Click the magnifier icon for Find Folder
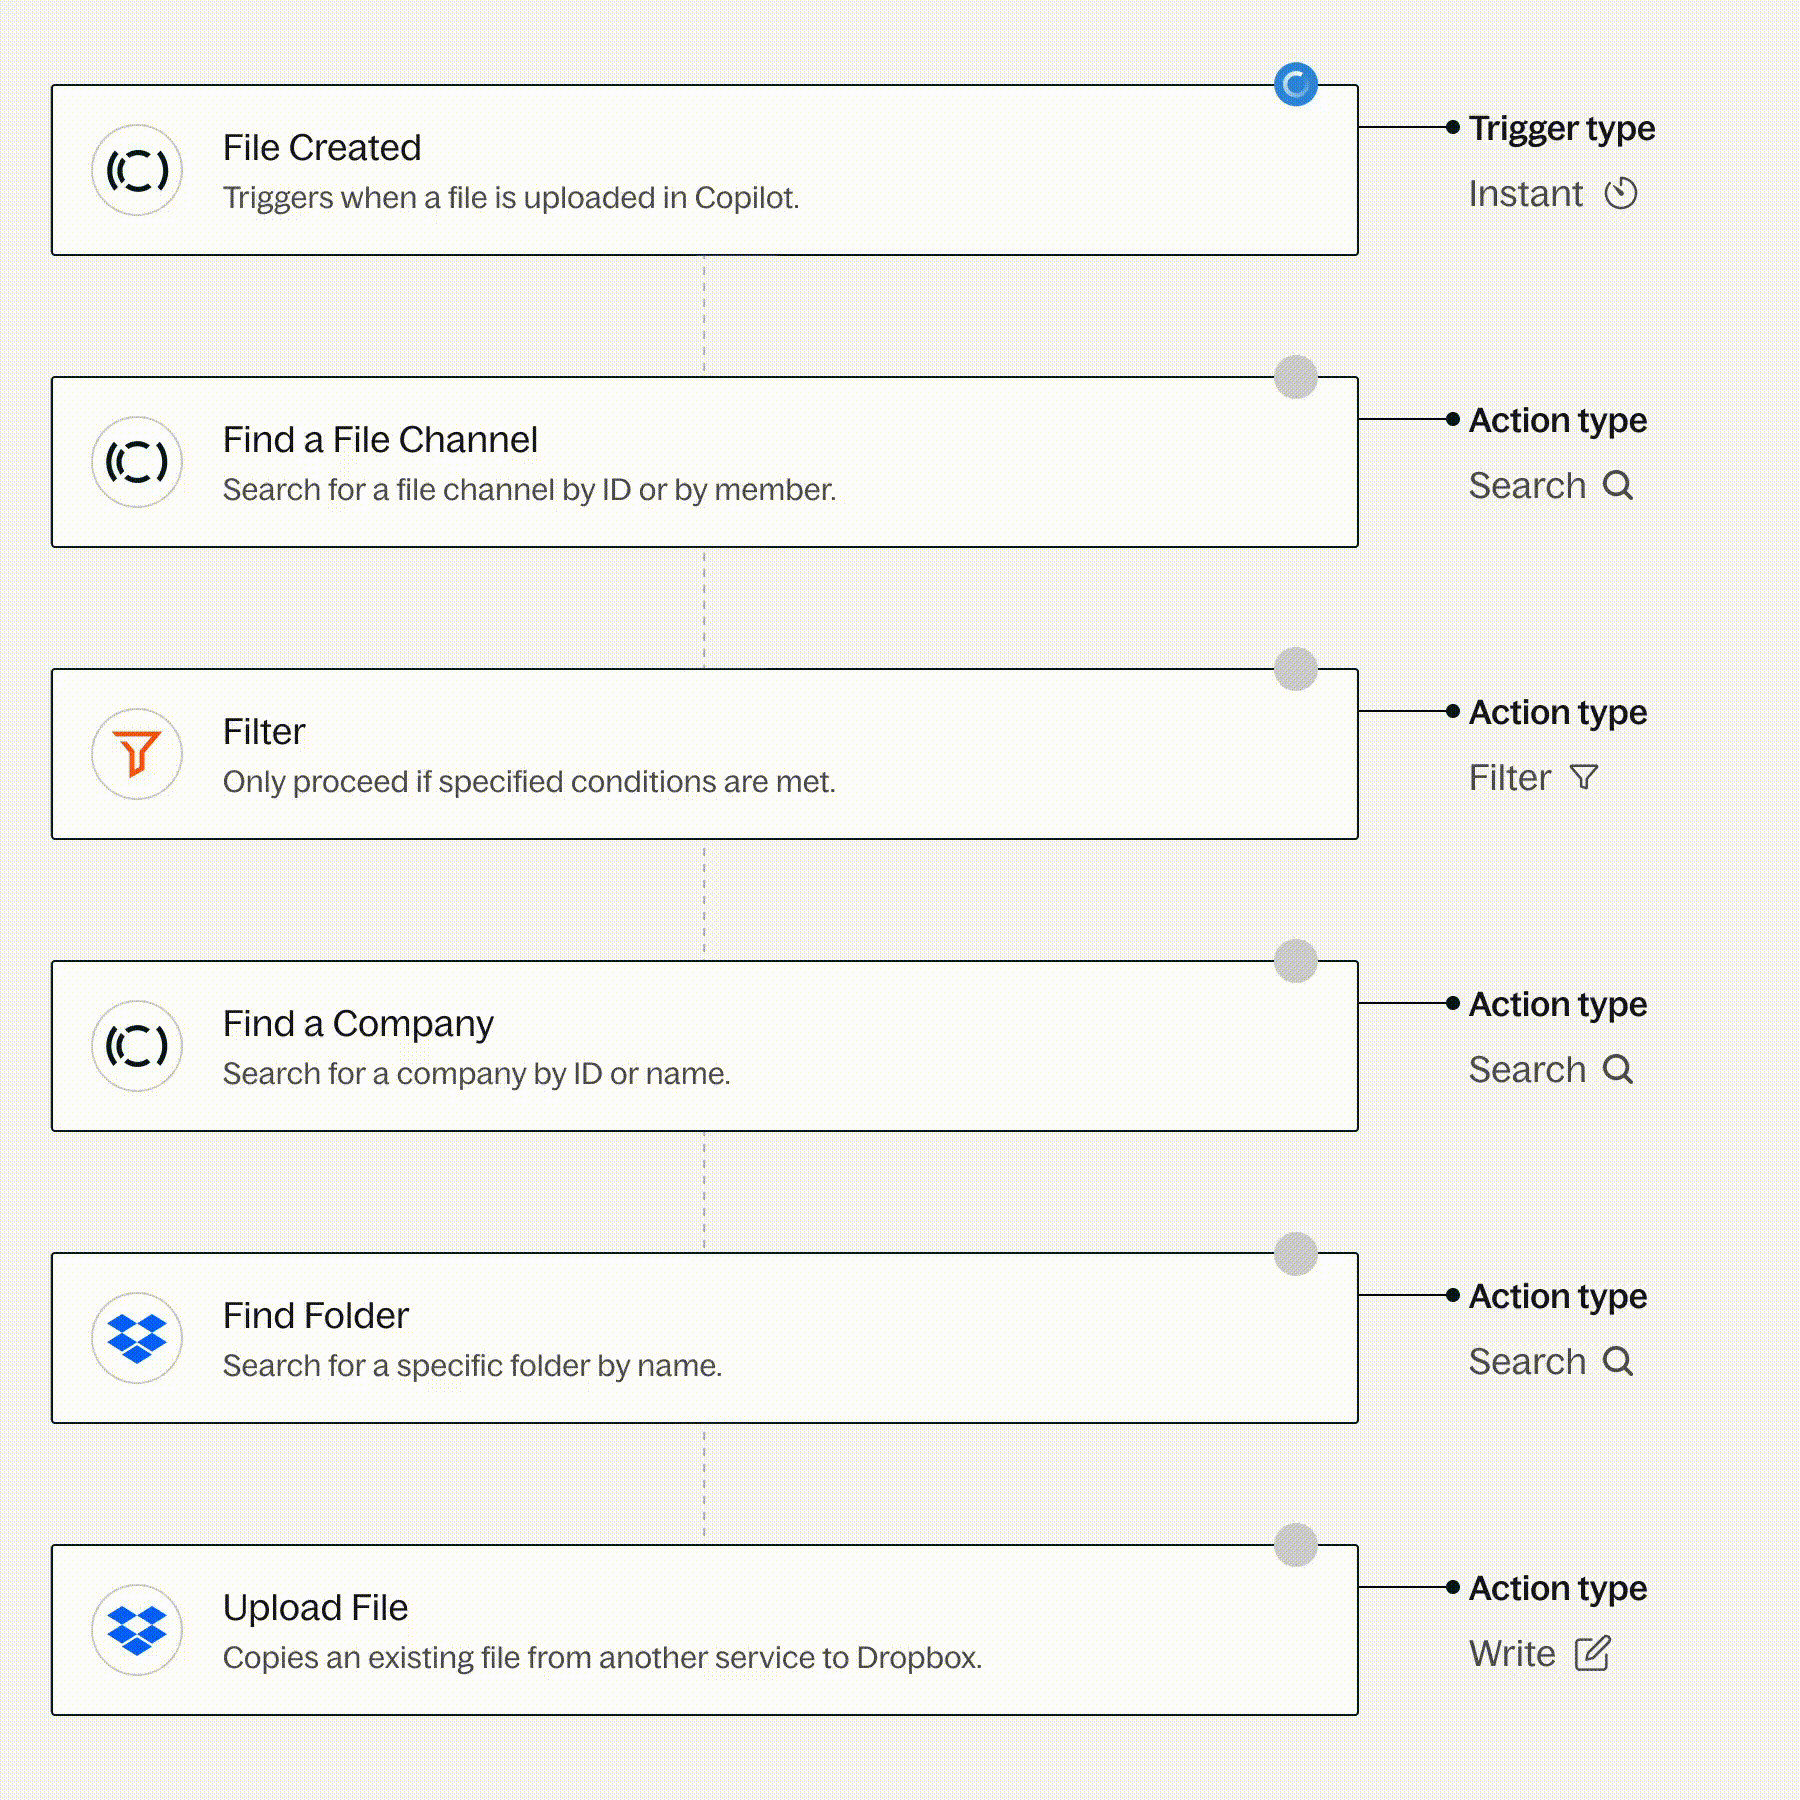Image resolution: width=1800 pixels, height=1800 pixels. click(1618, 1361)
